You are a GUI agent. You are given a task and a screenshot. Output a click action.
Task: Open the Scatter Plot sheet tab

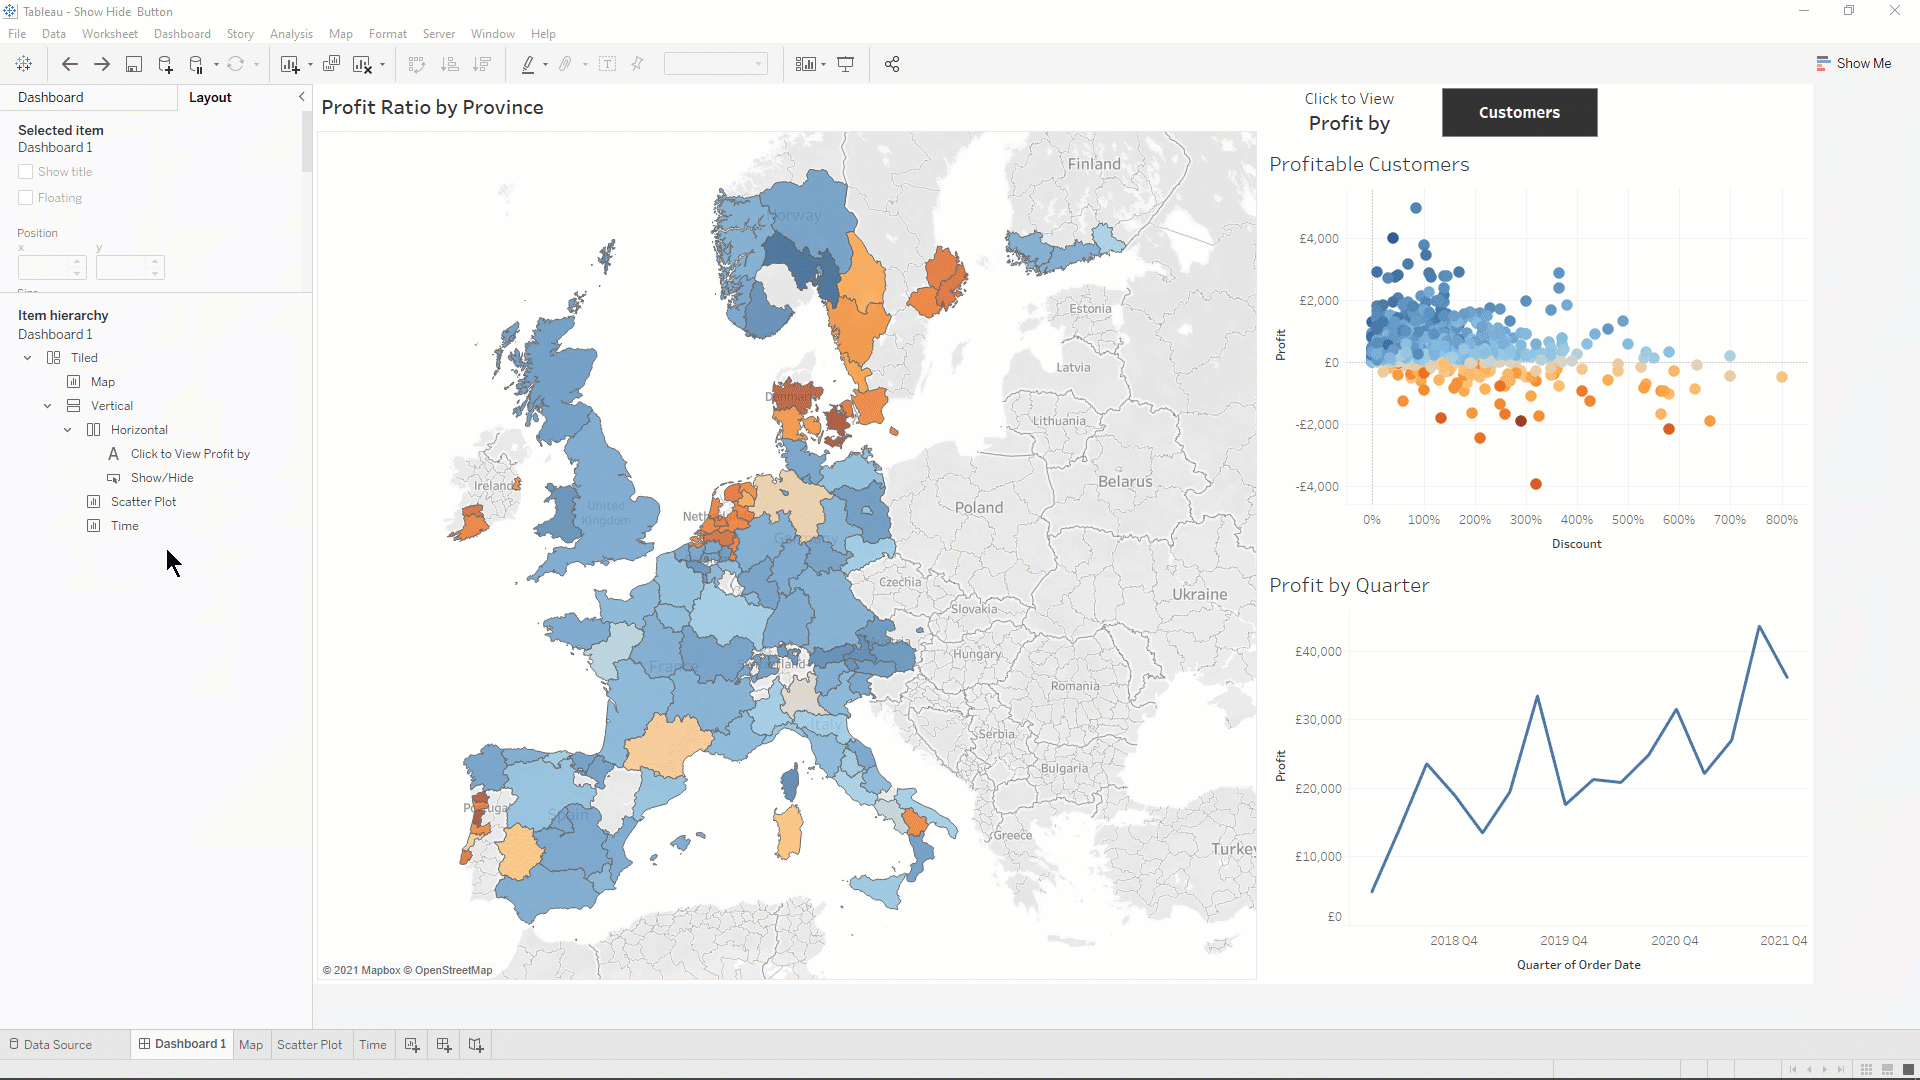click(x=309, y=1044)
